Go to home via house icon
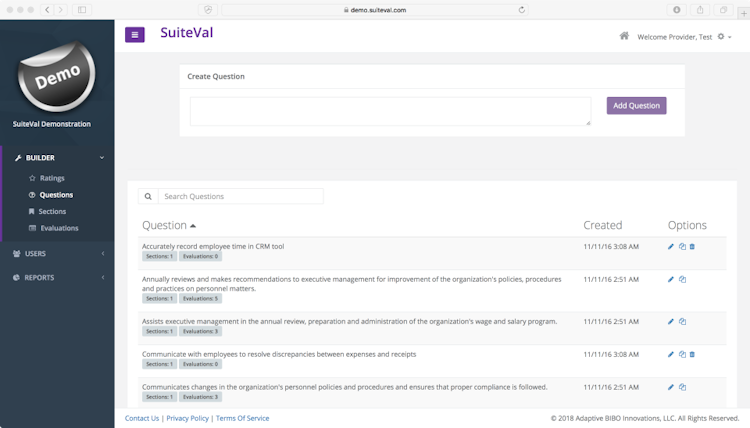Screen dimensions: 750x428 [x=624, y=36]
